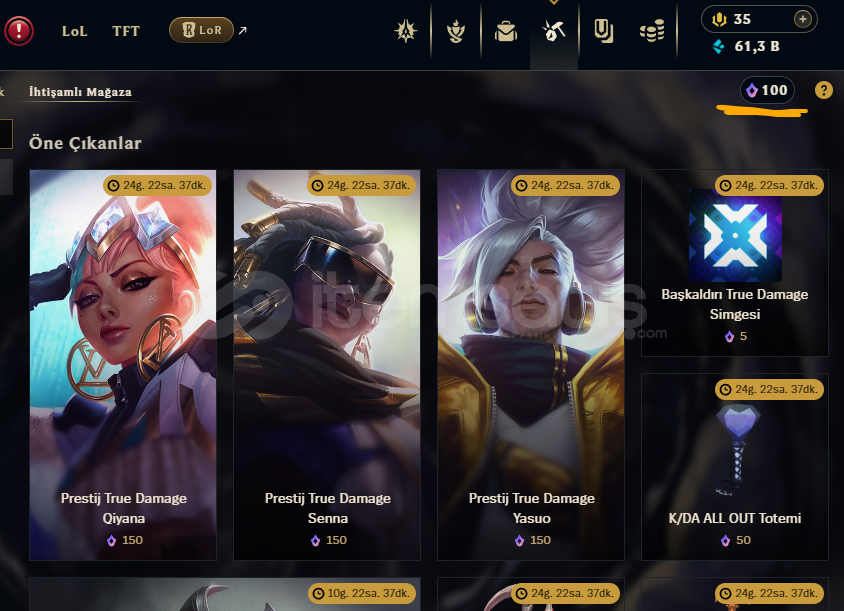
Task: Open the honor emblem icon
Action: tap(456, 31)
